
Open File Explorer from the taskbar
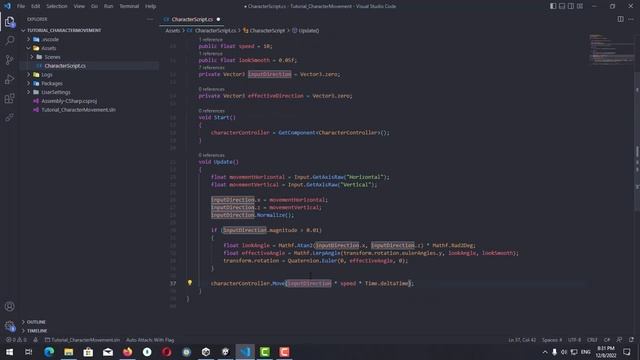click(69, 352)
